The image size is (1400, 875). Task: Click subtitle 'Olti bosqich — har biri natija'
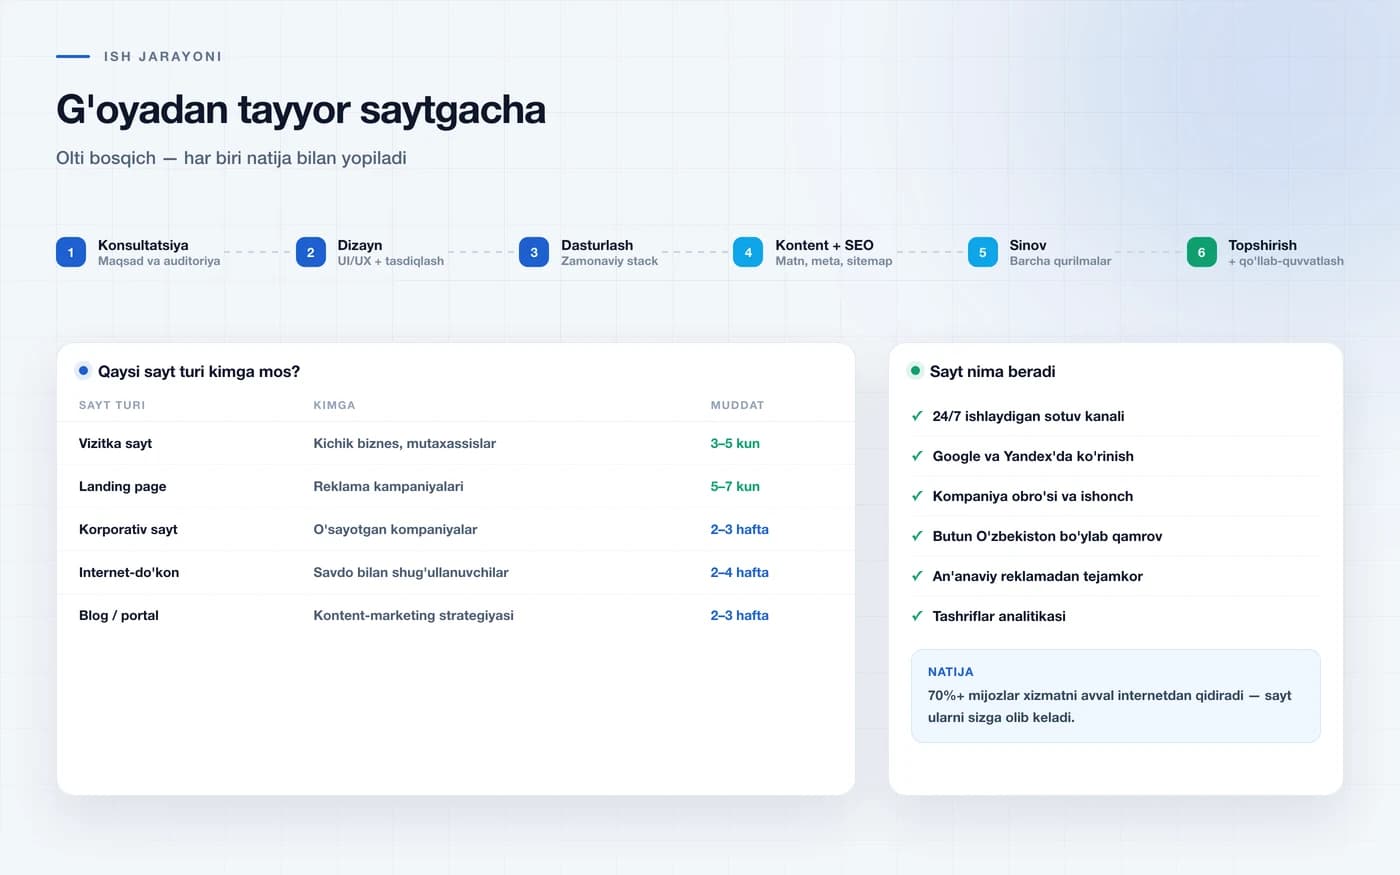click(231, 158)
